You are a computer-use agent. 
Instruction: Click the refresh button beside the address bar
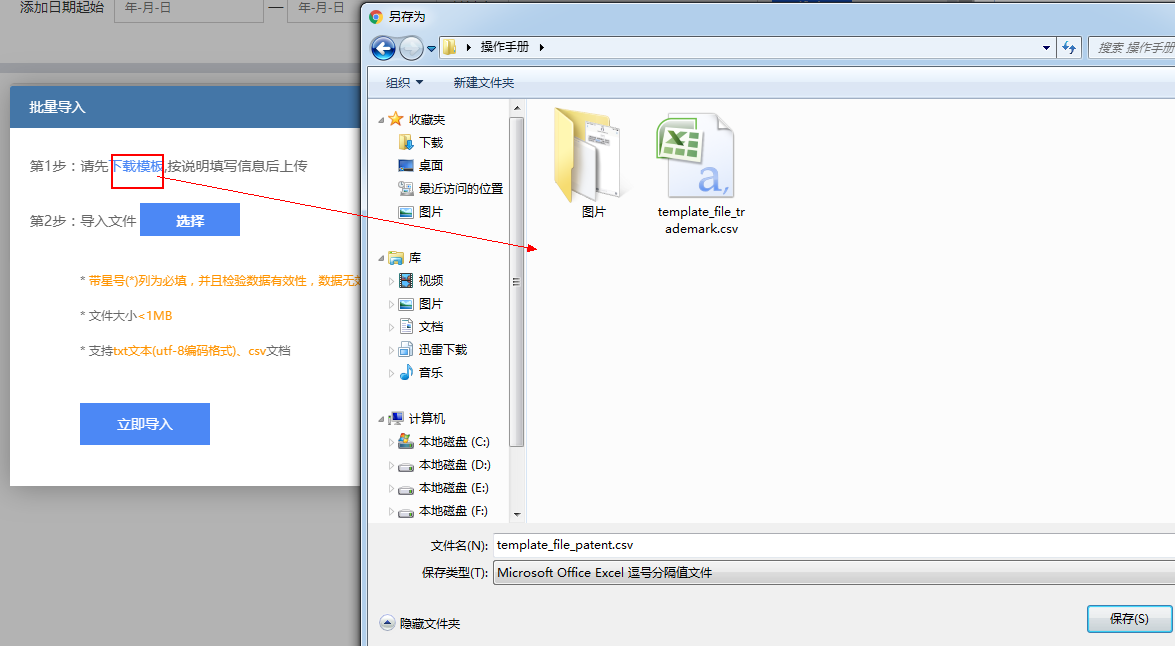[1069, 48]
